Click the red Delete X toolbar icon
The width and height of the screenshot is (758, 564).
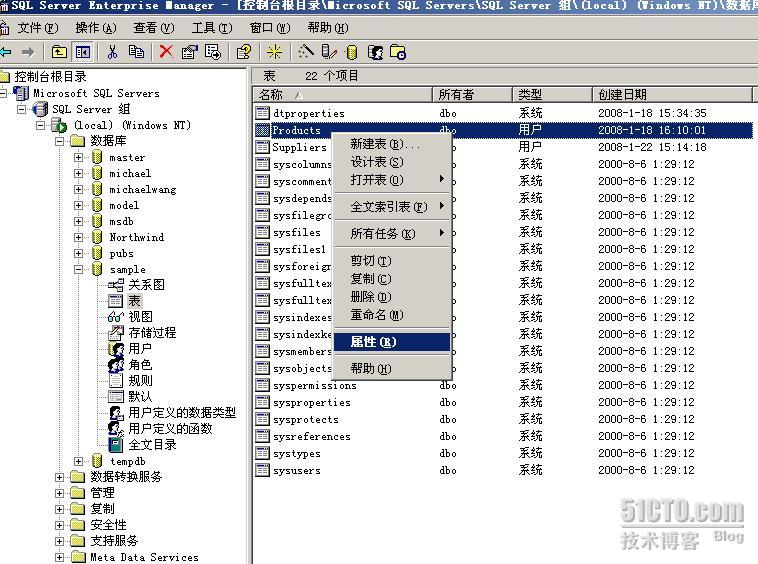(166, 52)
